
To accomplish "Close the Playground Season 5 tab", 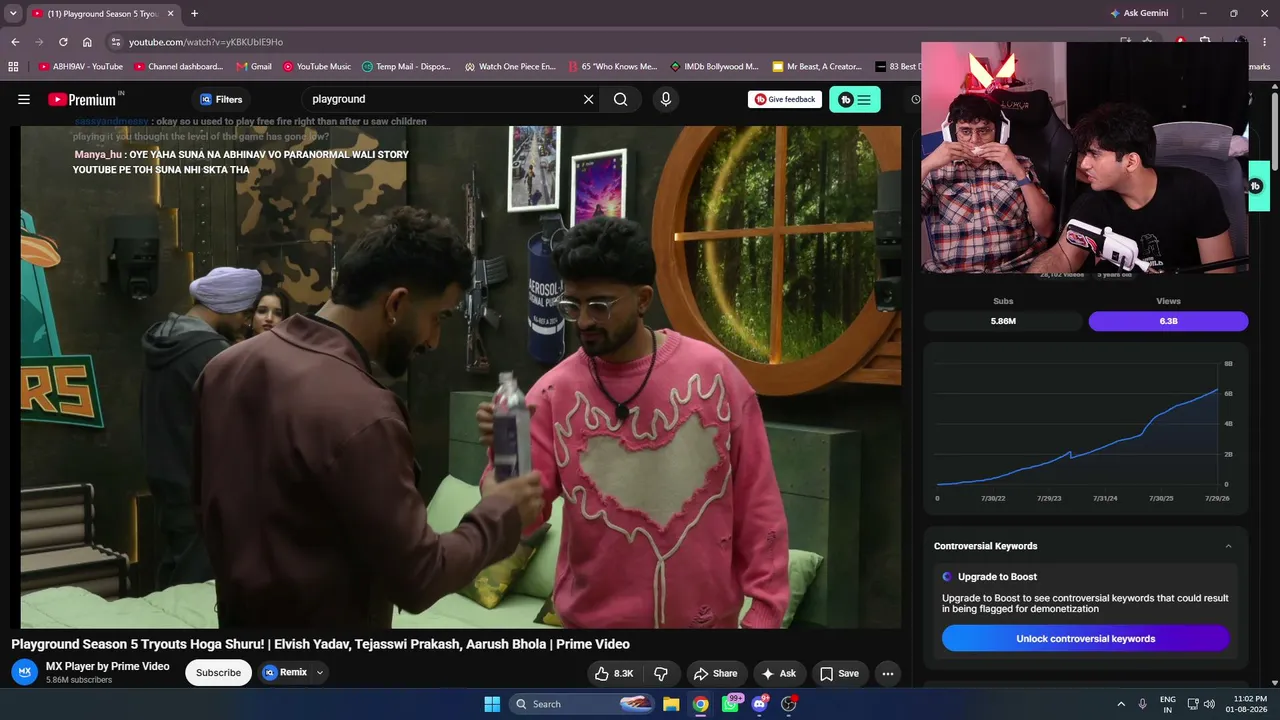I will point(170,14).
